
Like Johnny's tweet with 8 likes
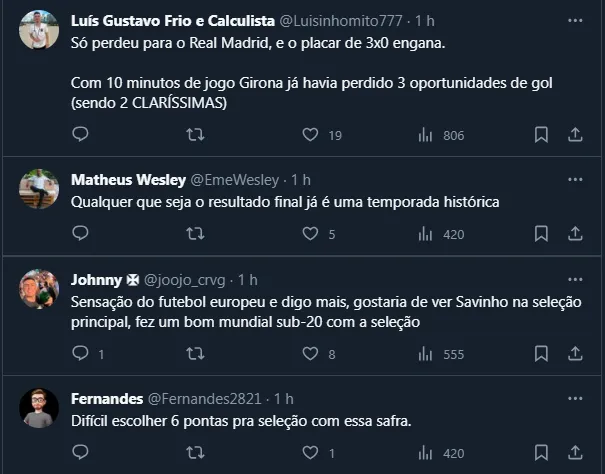coord(310,353)
